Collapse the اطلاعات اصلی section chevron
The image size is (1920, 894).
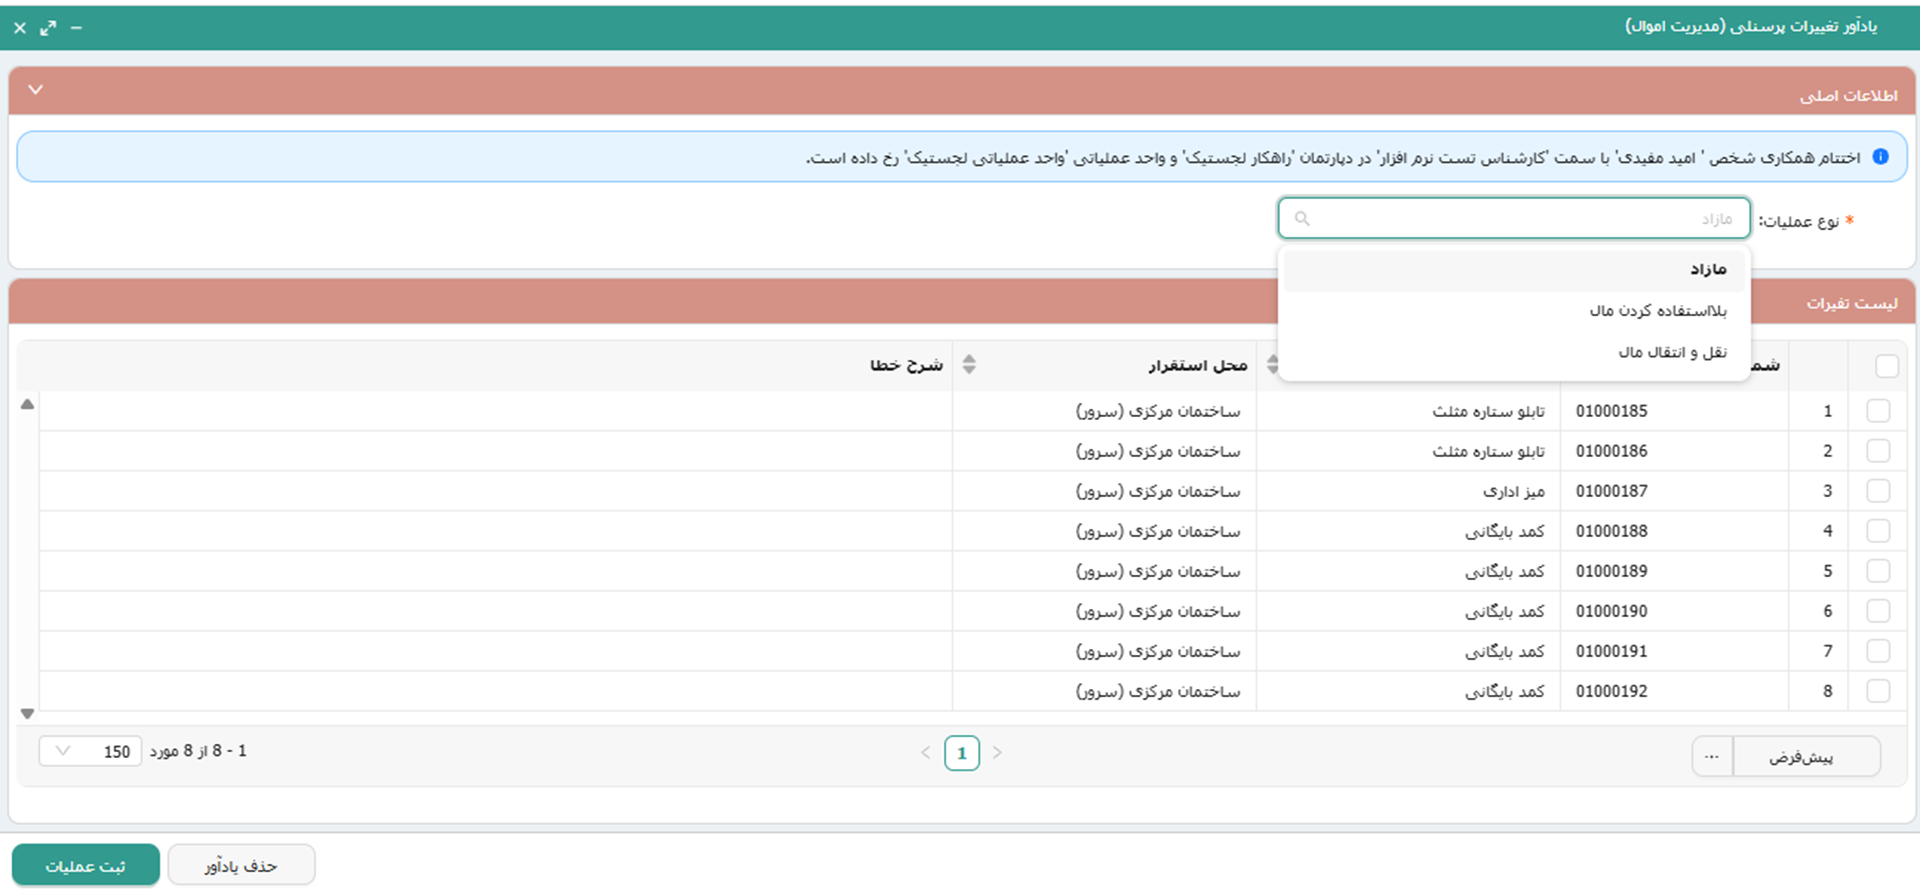pos(36,90)
